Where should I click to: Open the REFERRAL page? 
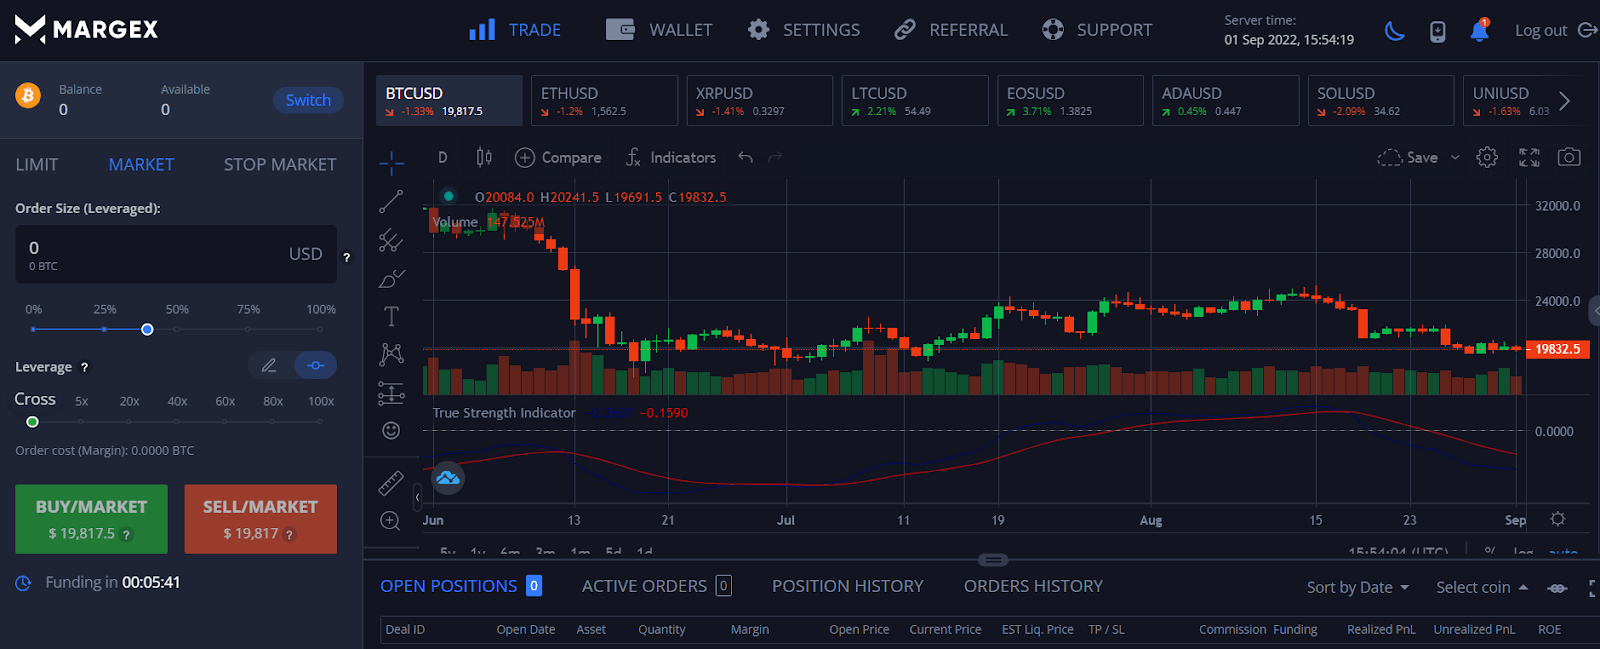pyautogui.click(x=951, y=30)
